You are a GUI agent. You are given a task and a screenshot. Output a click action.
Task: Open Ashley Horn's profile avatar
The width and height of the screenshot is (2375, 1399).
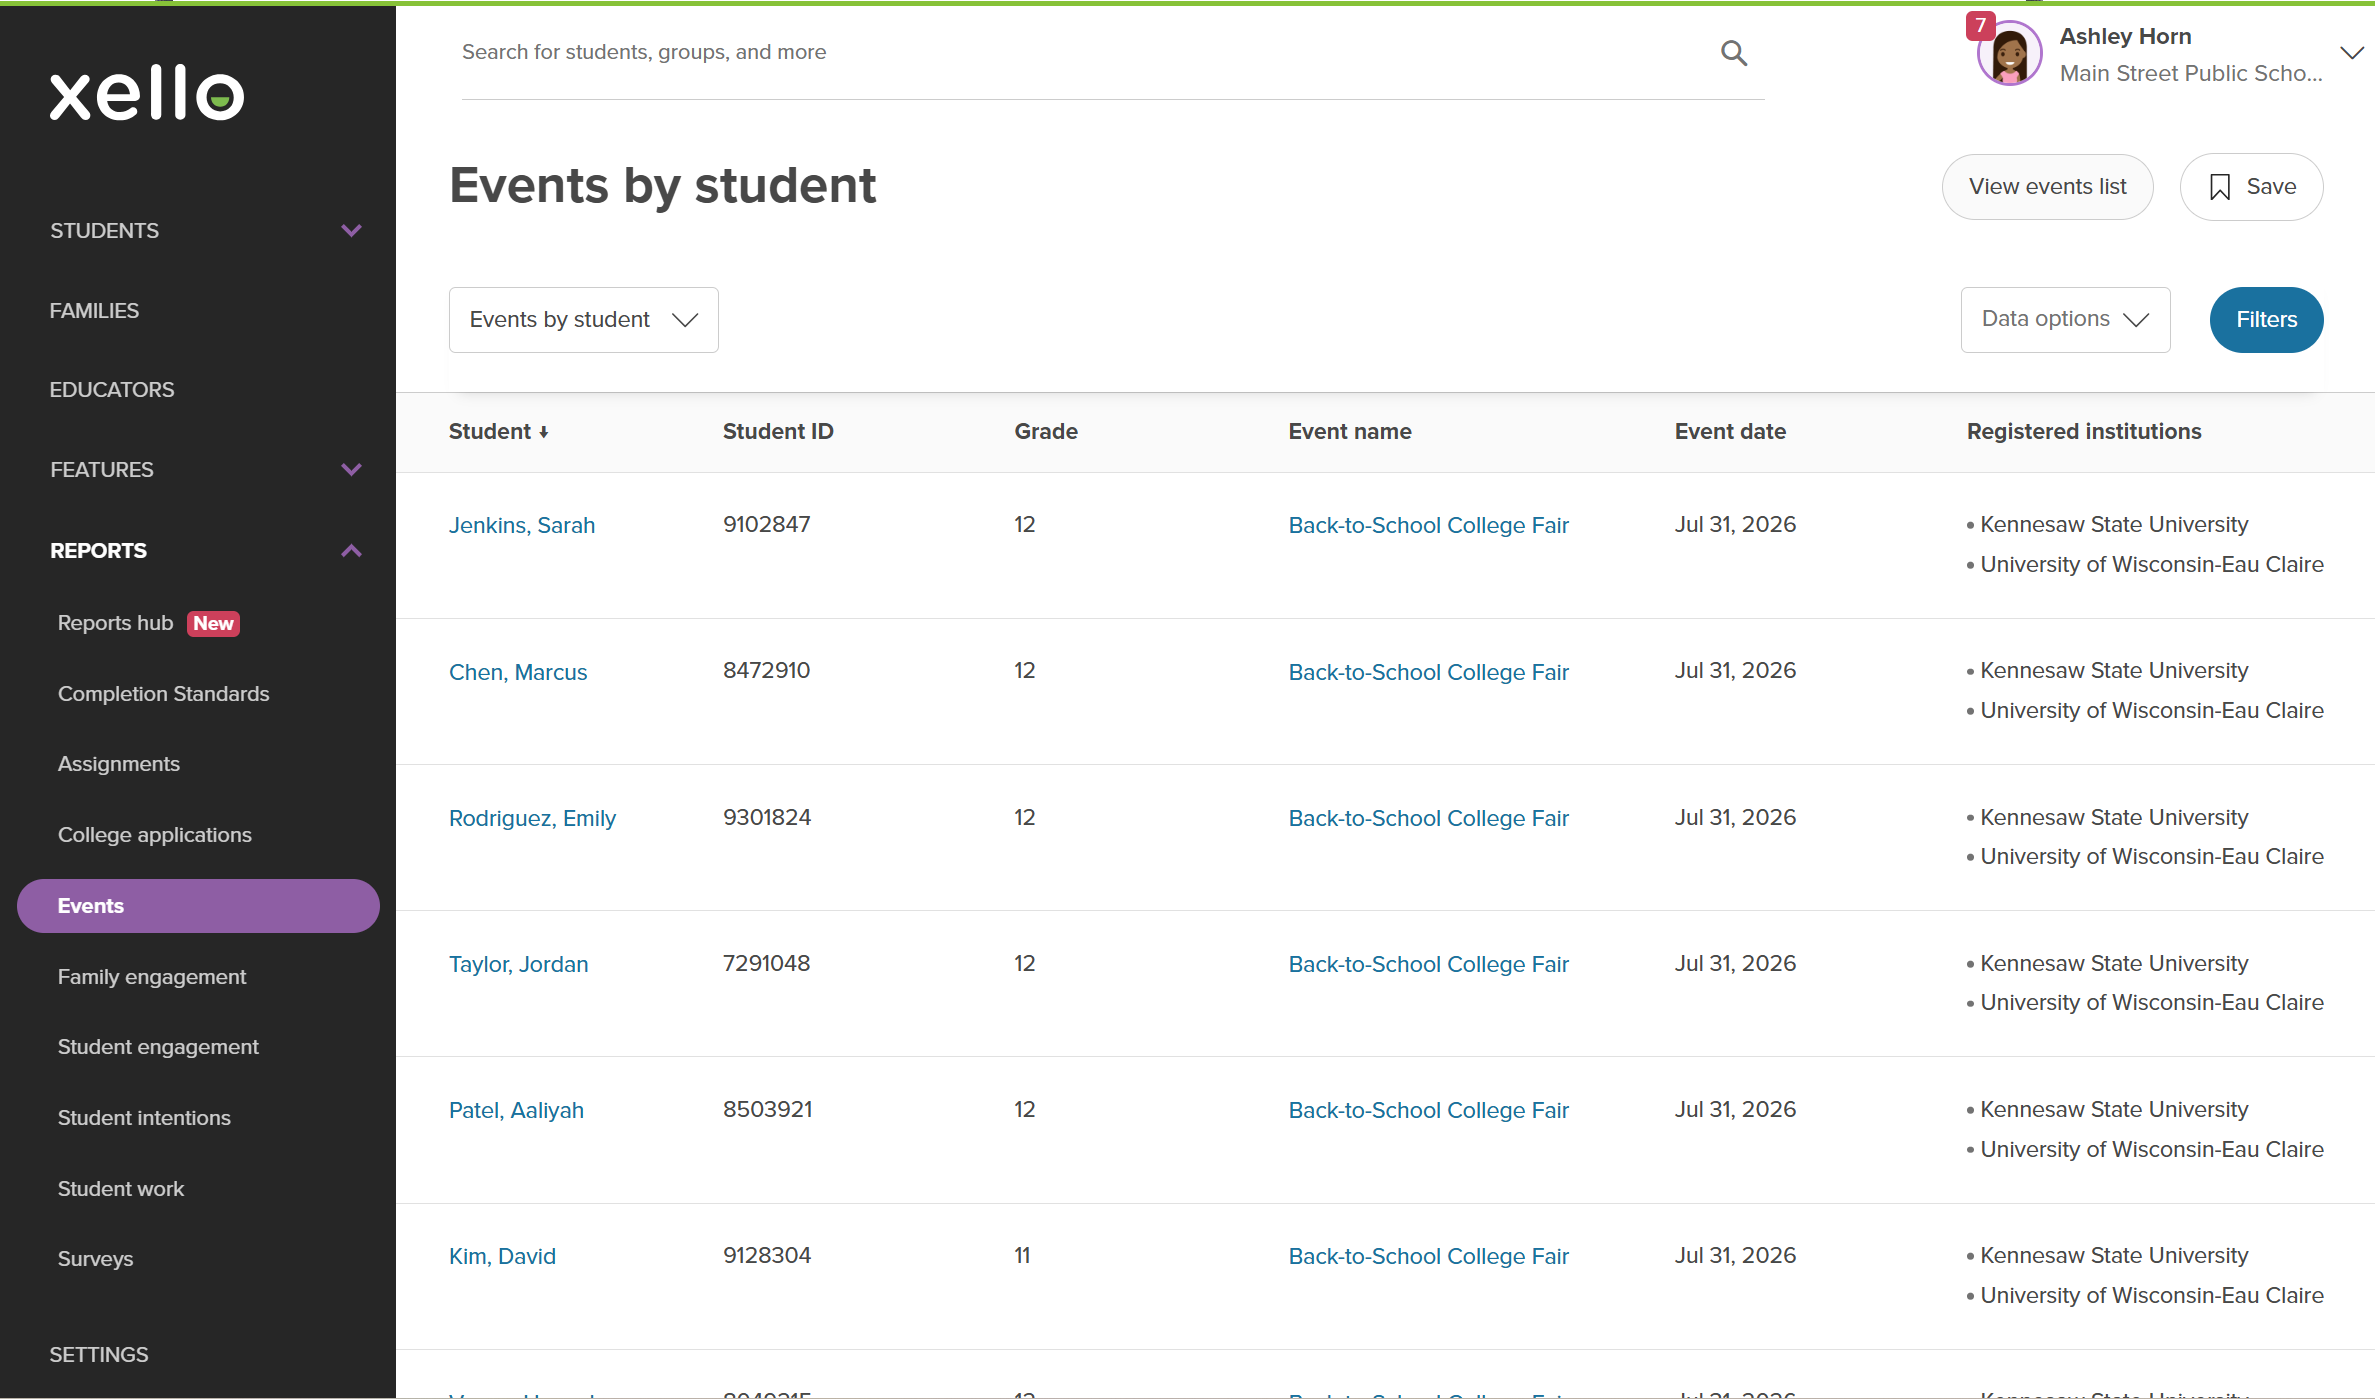(2009, 54)
